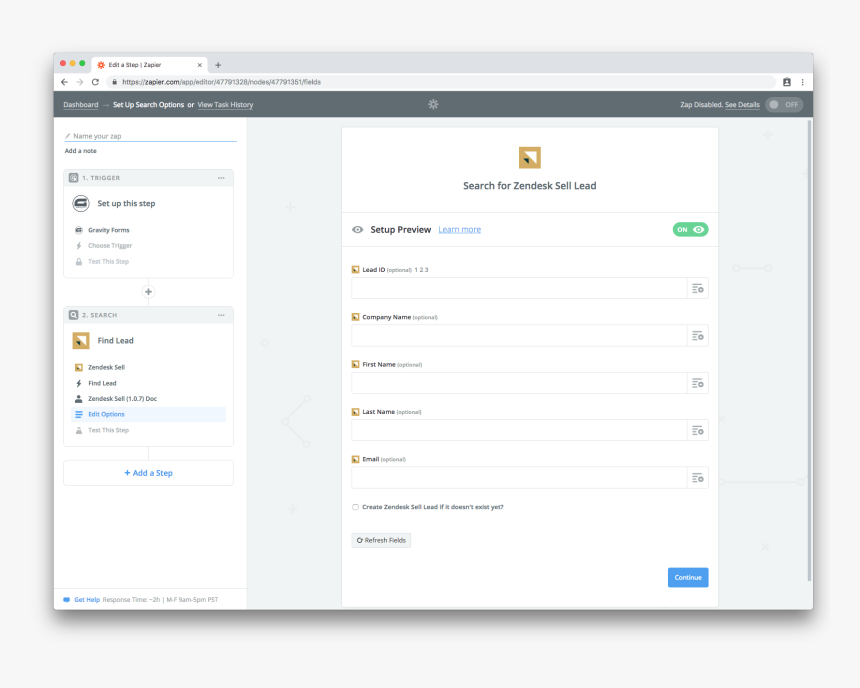860x688 pixels.
Task: Toggle the Setup Preview ON switch
Action: [691, 229]
